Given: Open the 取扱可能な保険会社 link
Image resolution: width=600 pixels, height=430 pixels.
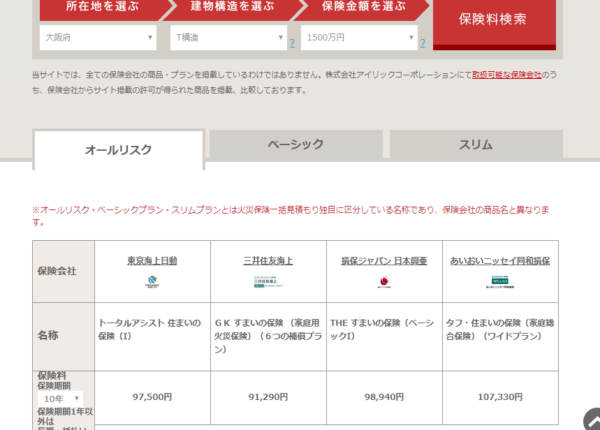Looking at the screenshot, I should (506, 75).
